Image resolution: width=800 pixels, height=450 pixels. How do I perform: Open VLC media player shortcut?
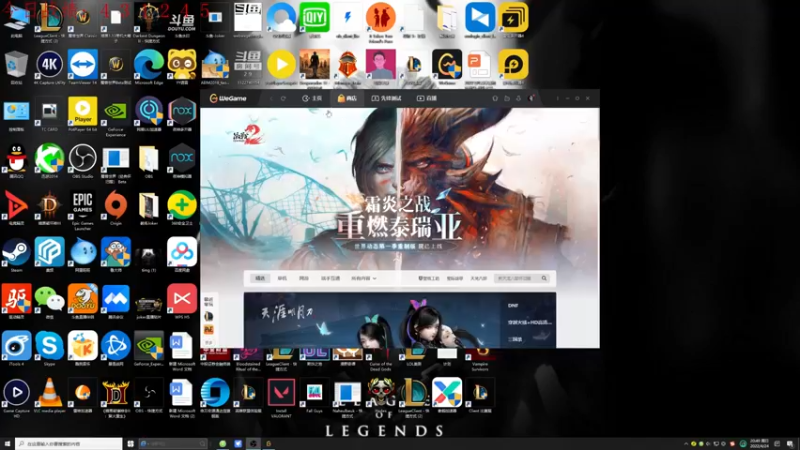(x=49, y=395)
